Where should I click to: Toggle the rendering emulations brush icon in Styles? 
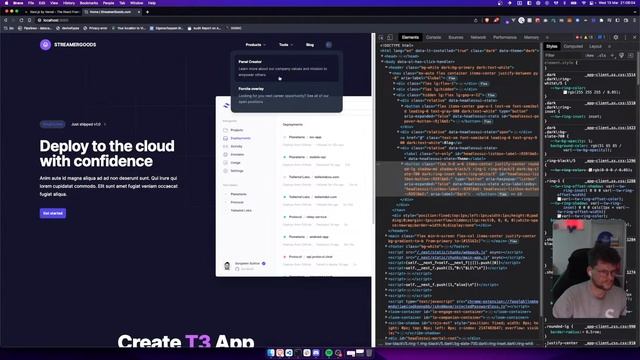[621, 55]
